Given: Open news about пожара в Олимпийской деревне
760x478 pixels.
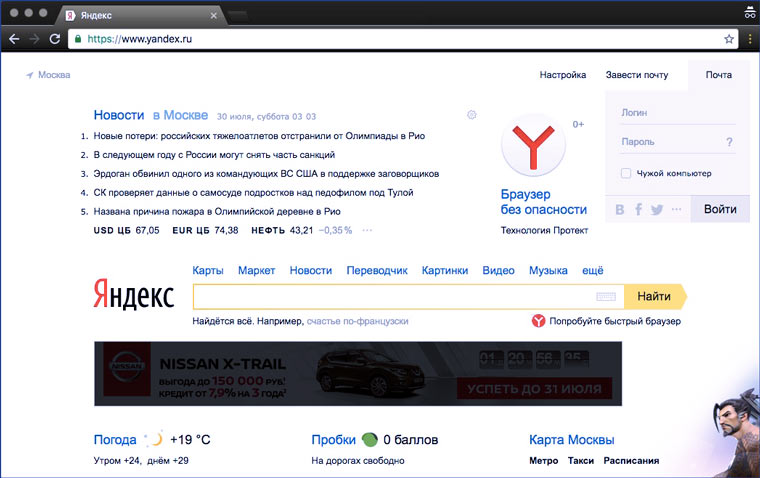Looking at the screenshot, I should coord(217,211).
